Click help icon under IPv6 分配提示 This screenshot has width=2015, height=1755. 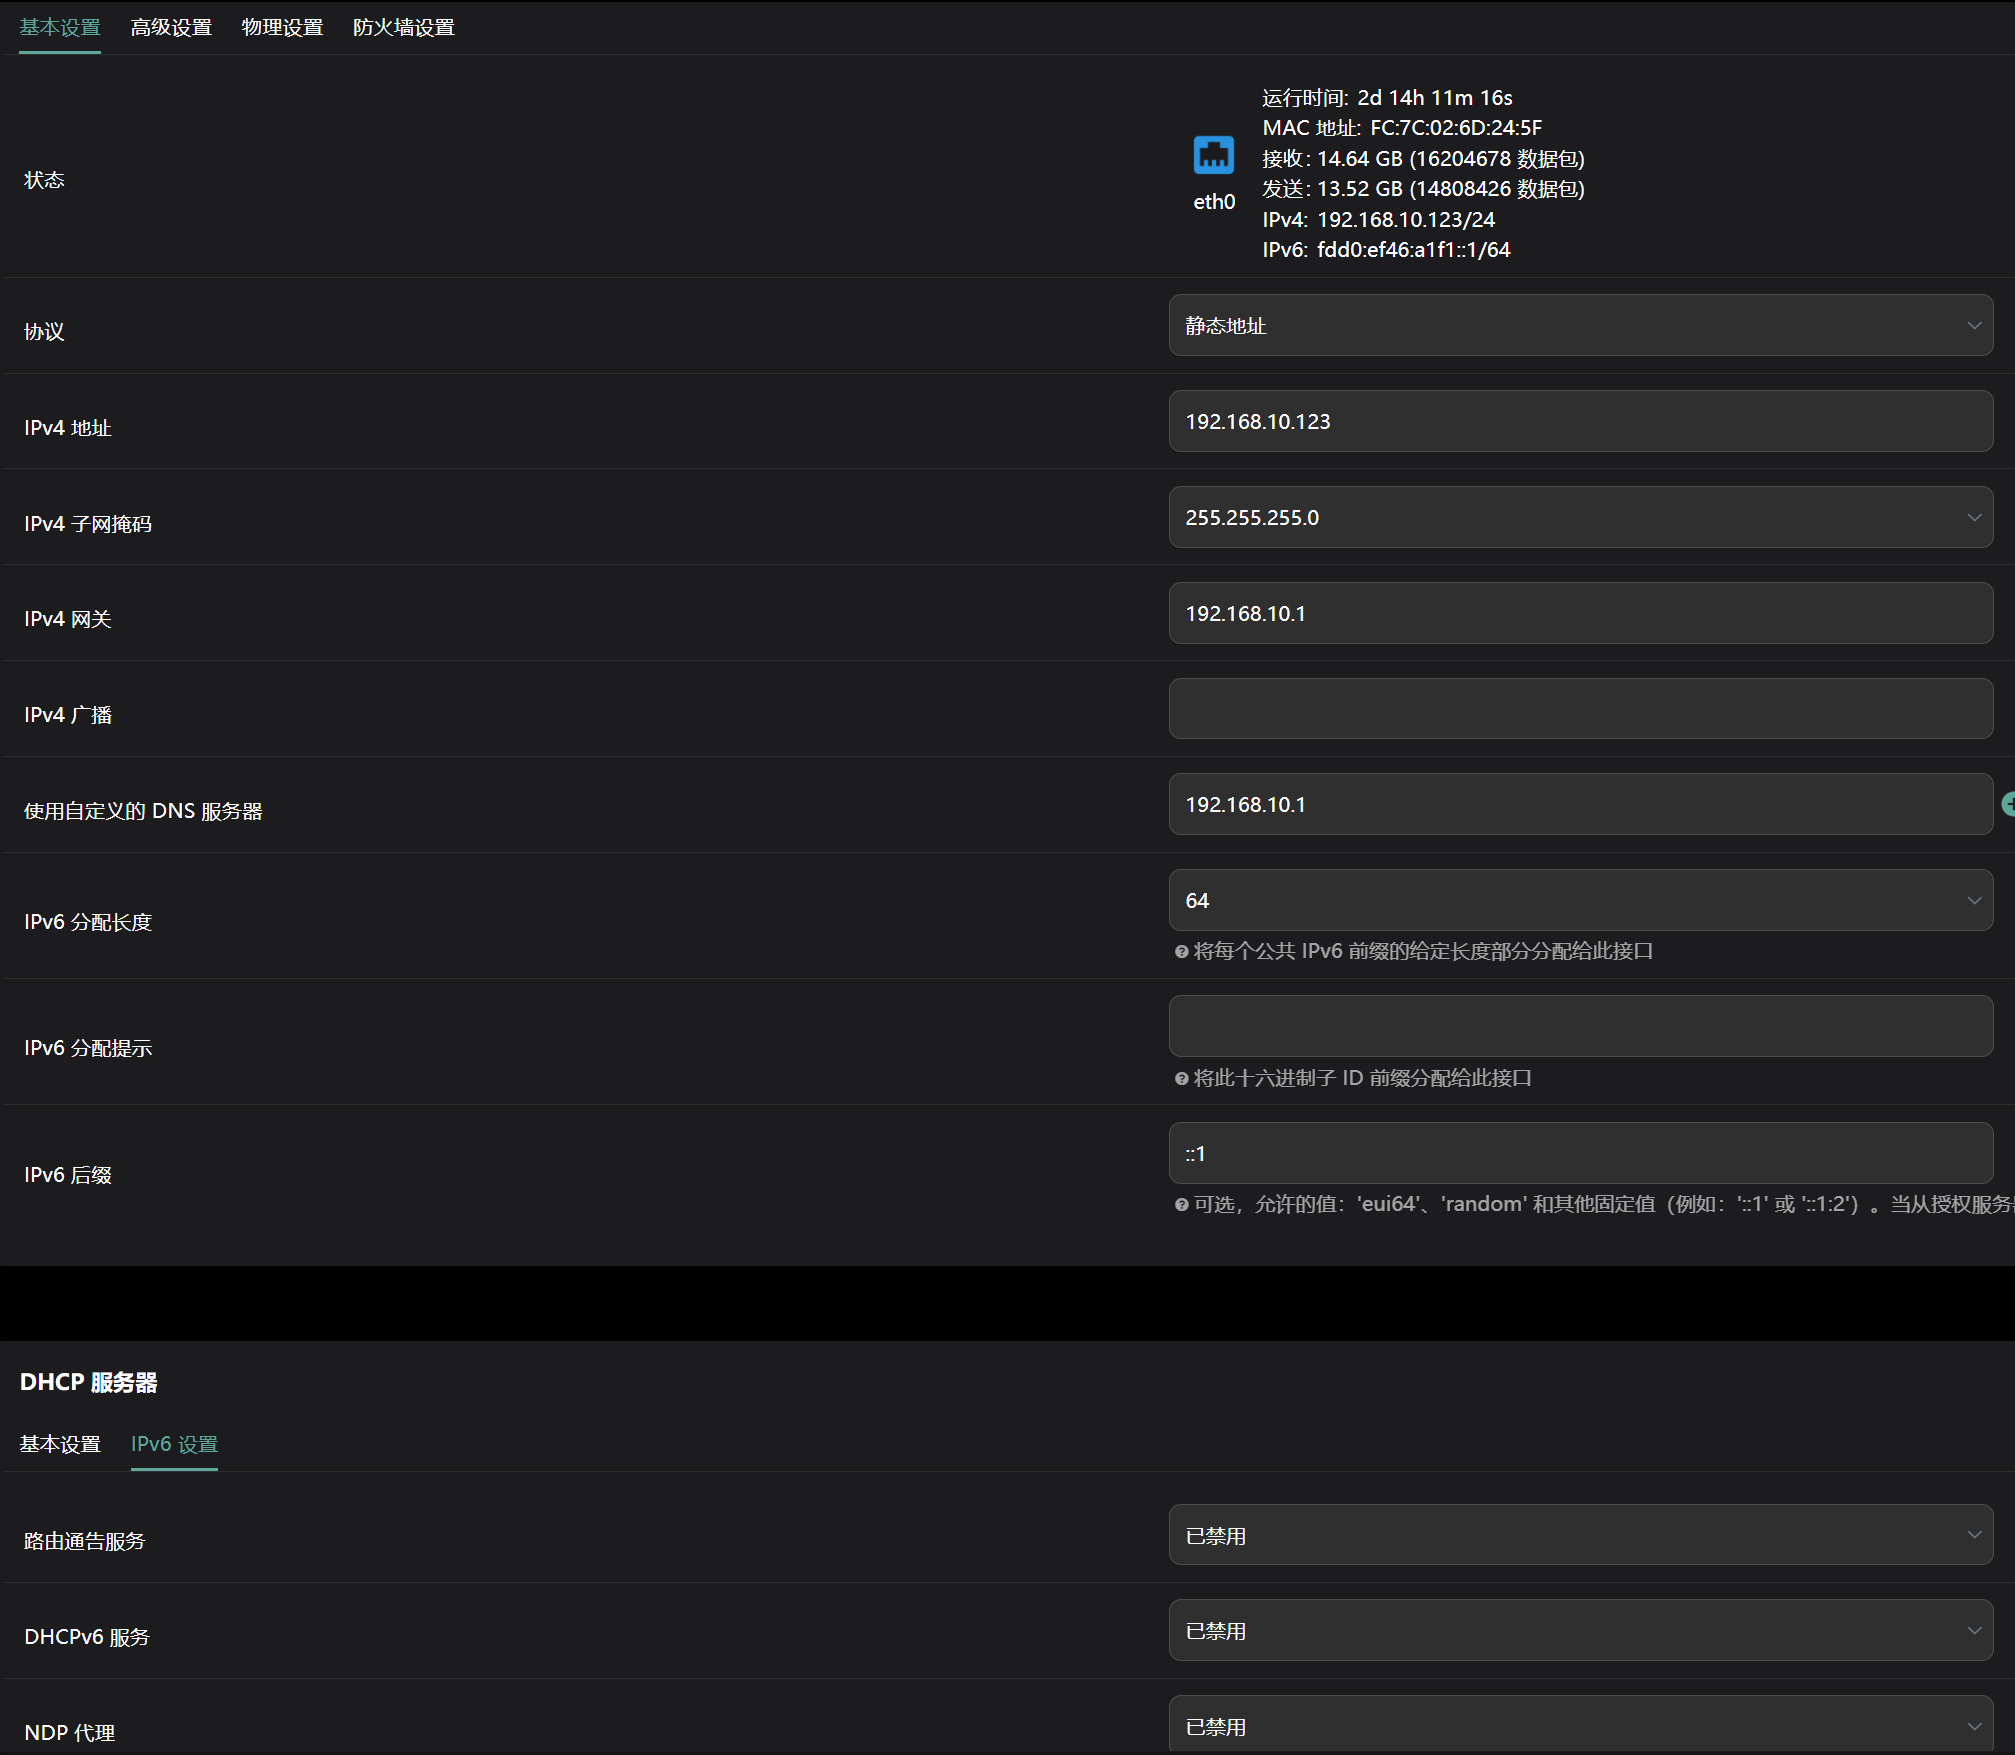1181,1079
